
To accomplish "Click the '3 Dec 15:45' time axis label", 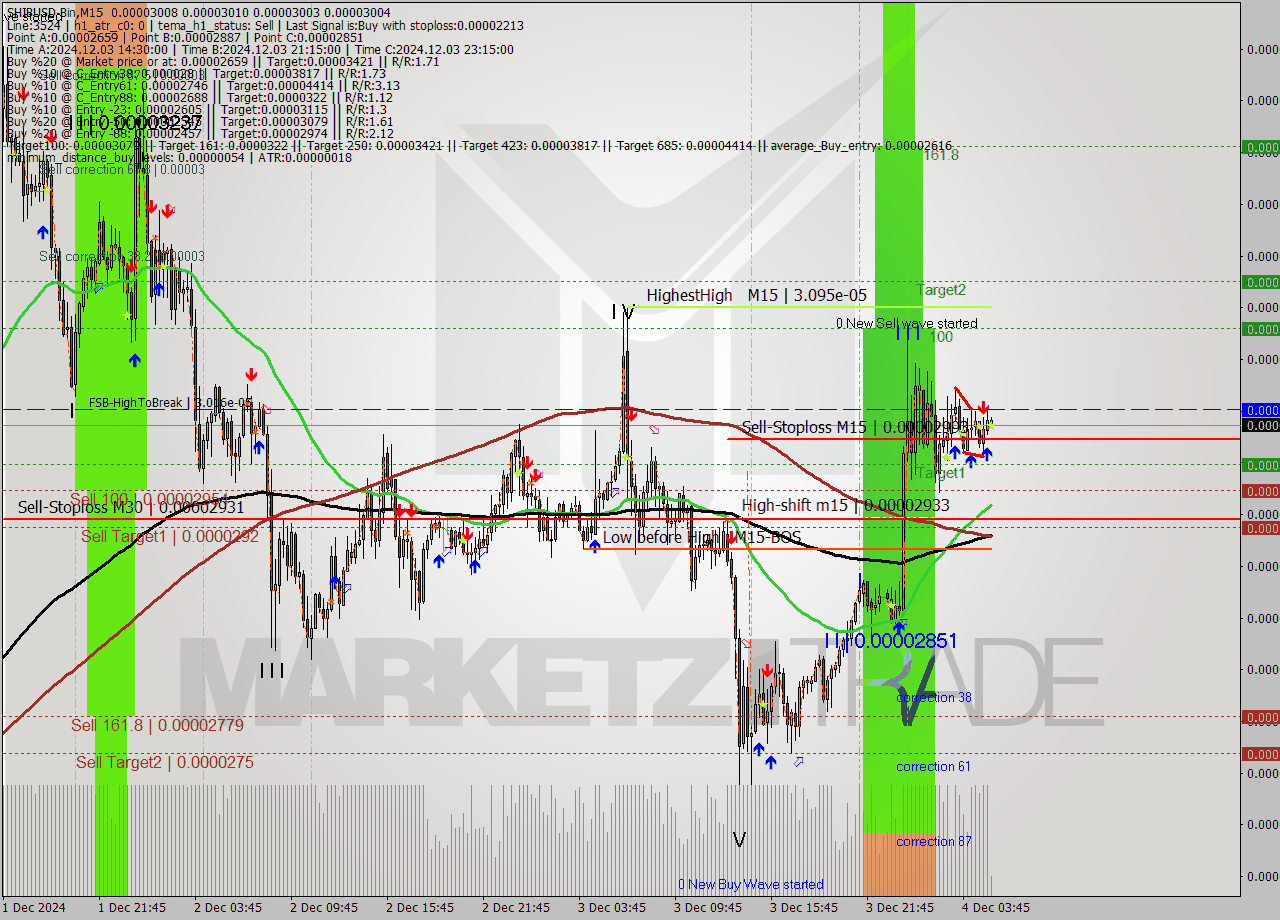I will pos(804,907).
